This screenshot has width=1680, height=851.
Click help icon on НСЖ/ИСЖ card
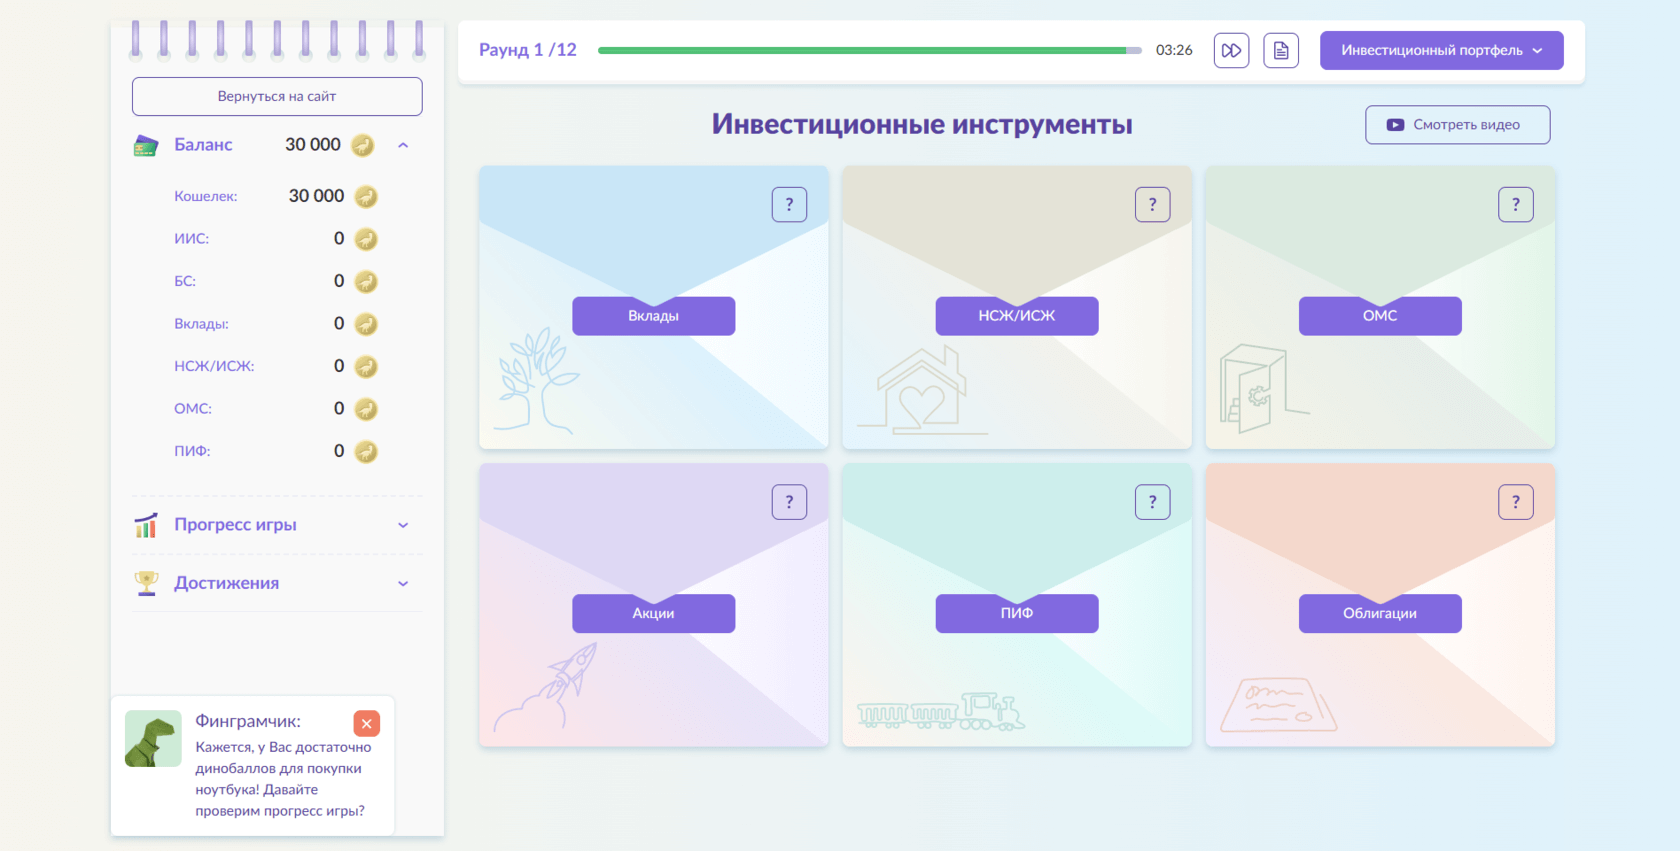coord(1152,204)
